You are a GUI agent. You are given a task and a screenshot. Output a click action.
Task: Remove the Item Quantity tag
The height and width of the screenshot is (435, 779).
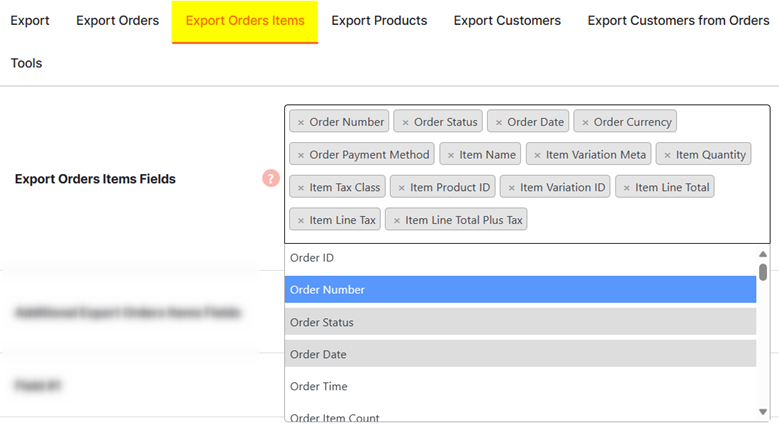tap(667, 155)
